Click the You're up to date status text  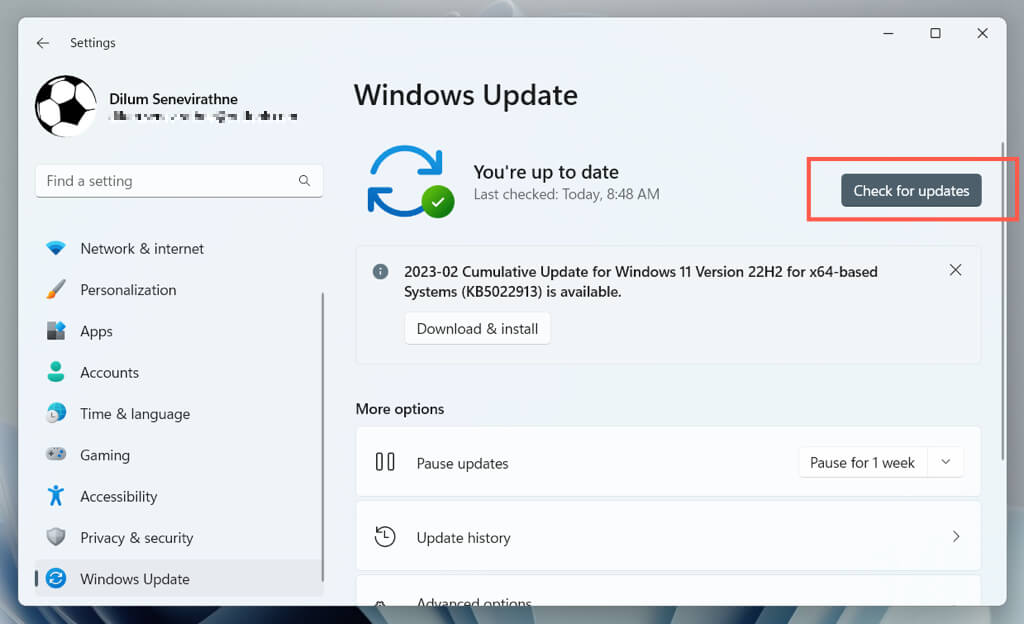click(x=546, y=172)
